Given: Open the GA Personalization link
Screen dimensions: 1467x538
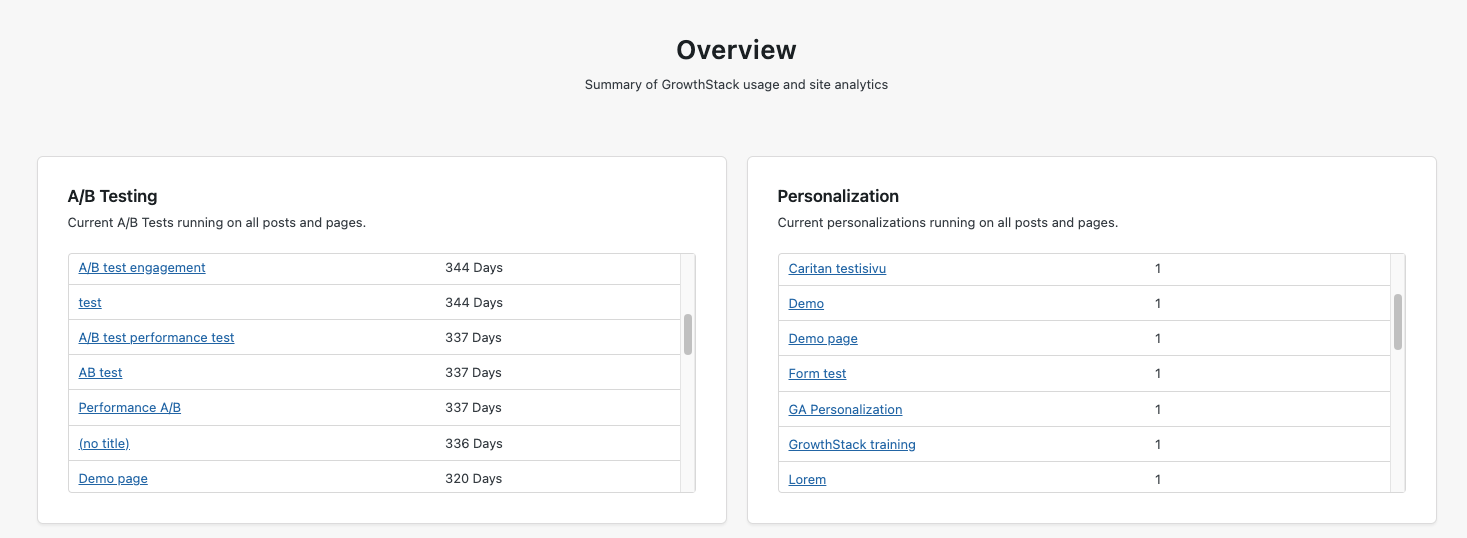Looking at the screenshot, I should coord(845,410).
